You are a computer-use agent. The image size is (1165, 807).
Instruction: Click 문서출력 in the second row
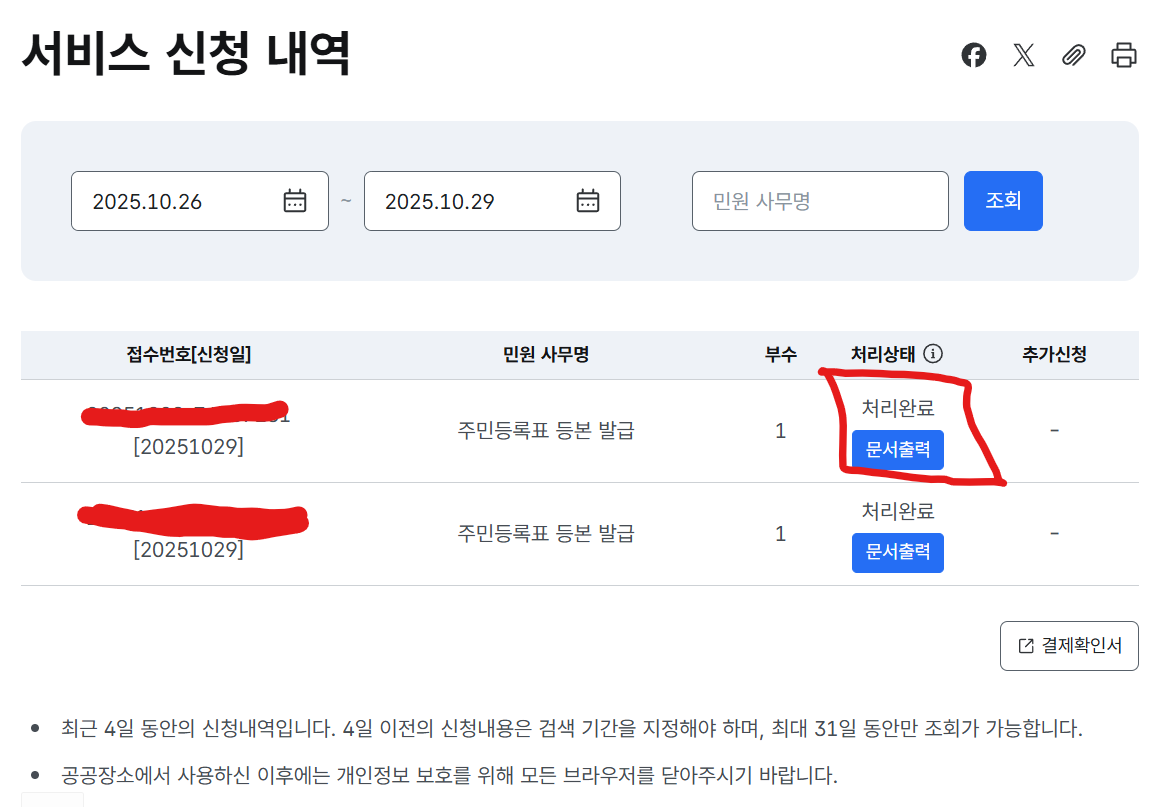(x=897, y=552)
